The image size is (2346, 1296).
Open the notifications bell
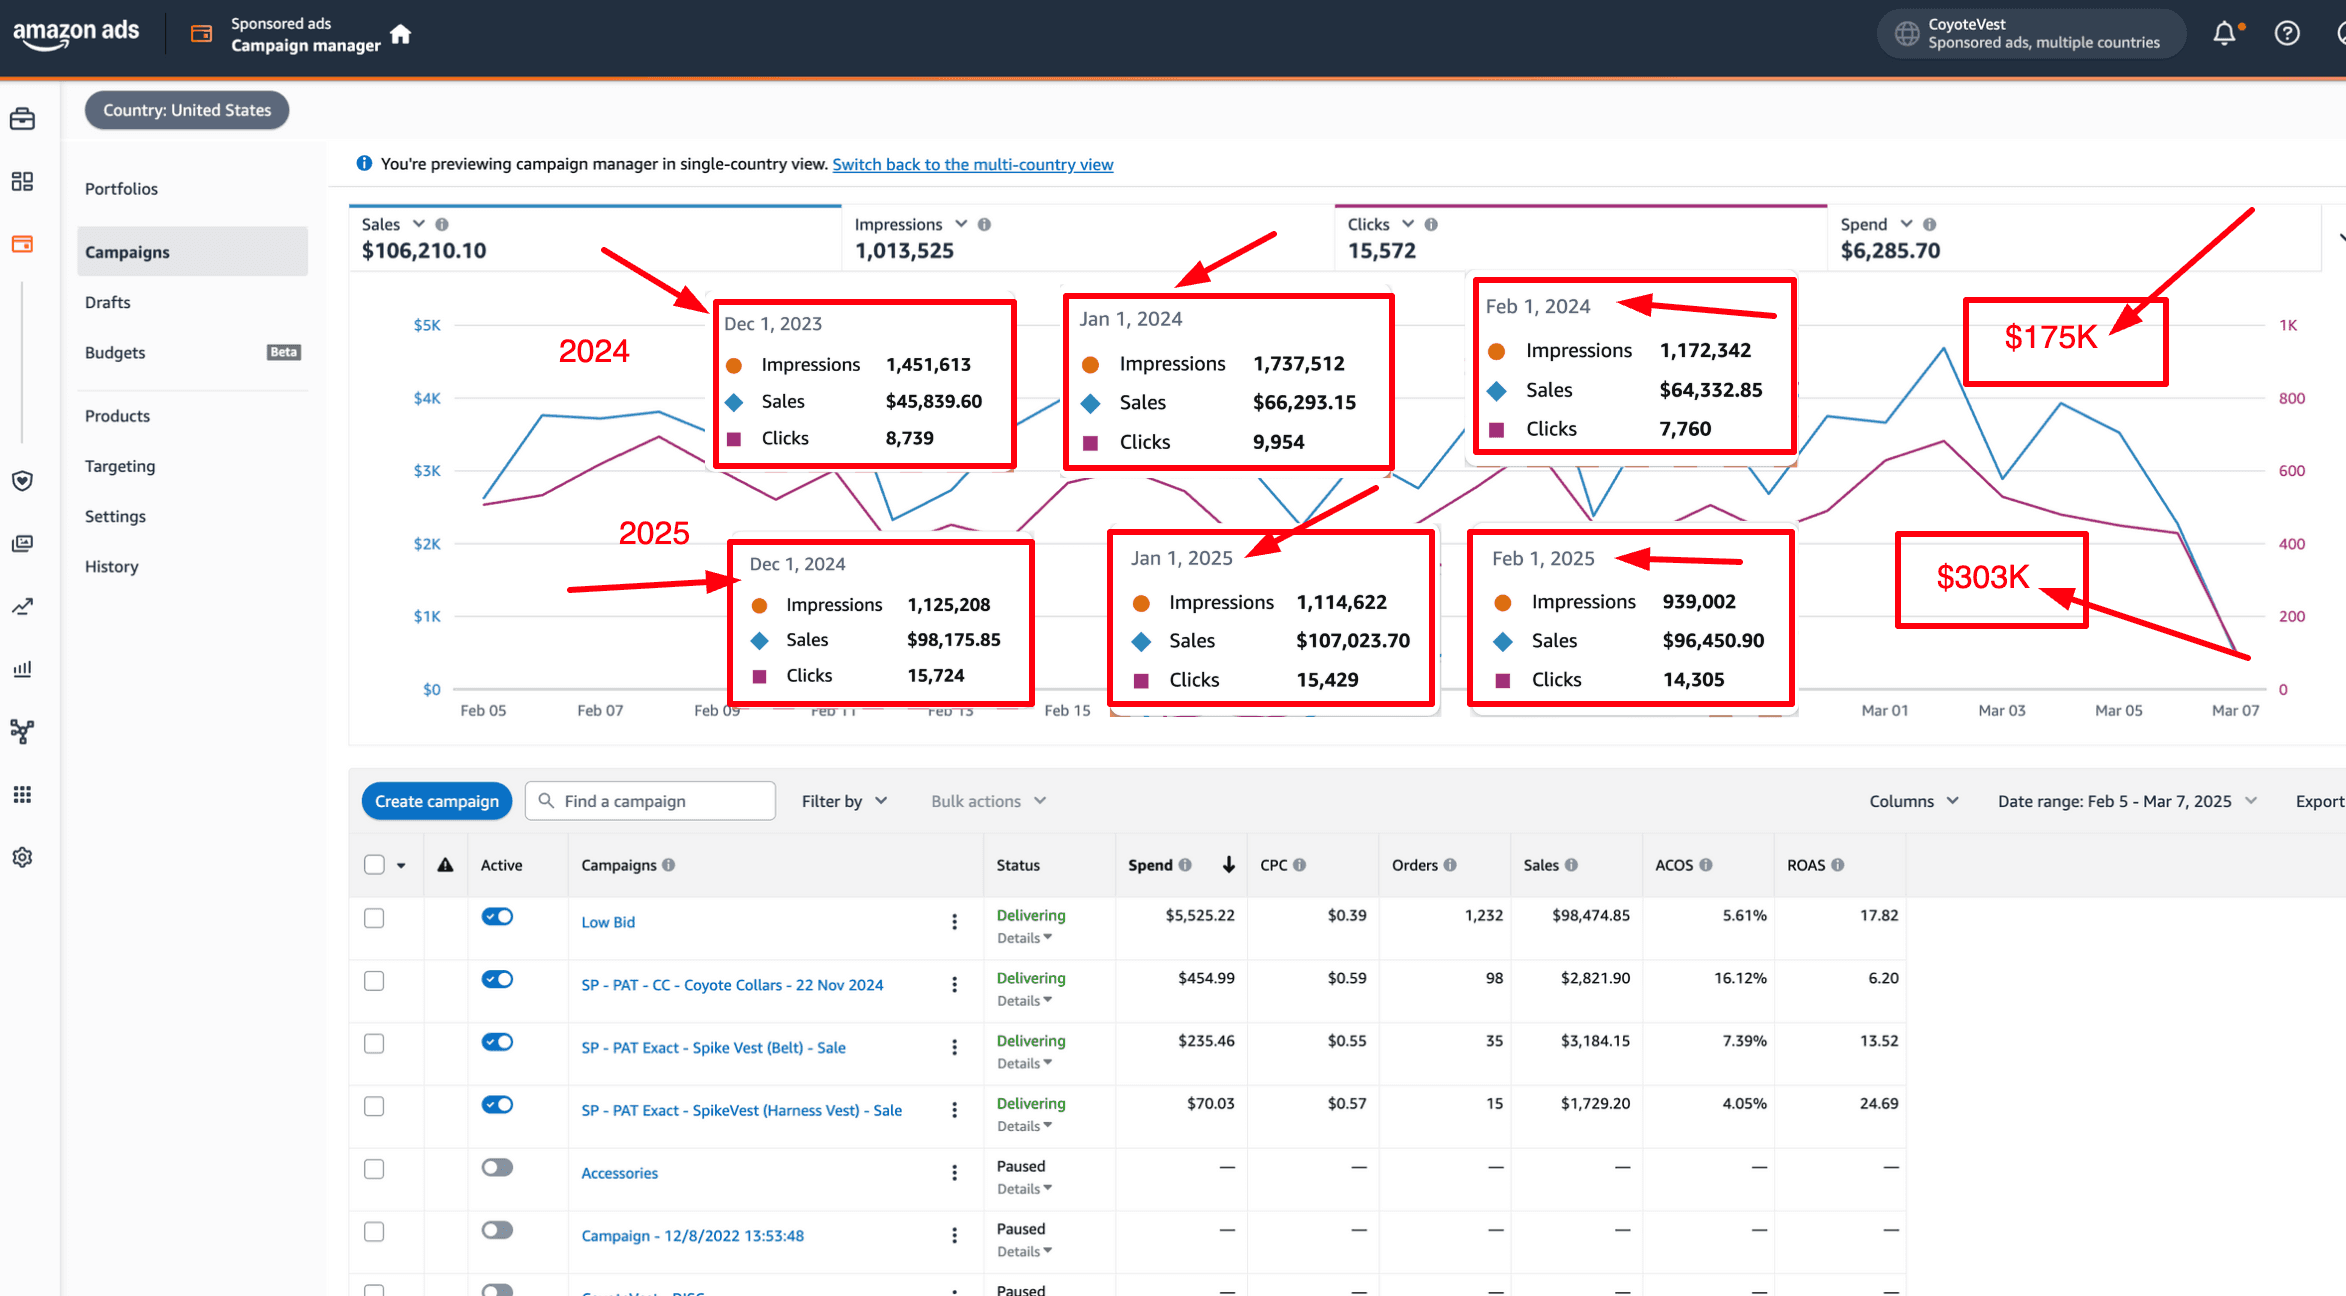click(2224, 34)
